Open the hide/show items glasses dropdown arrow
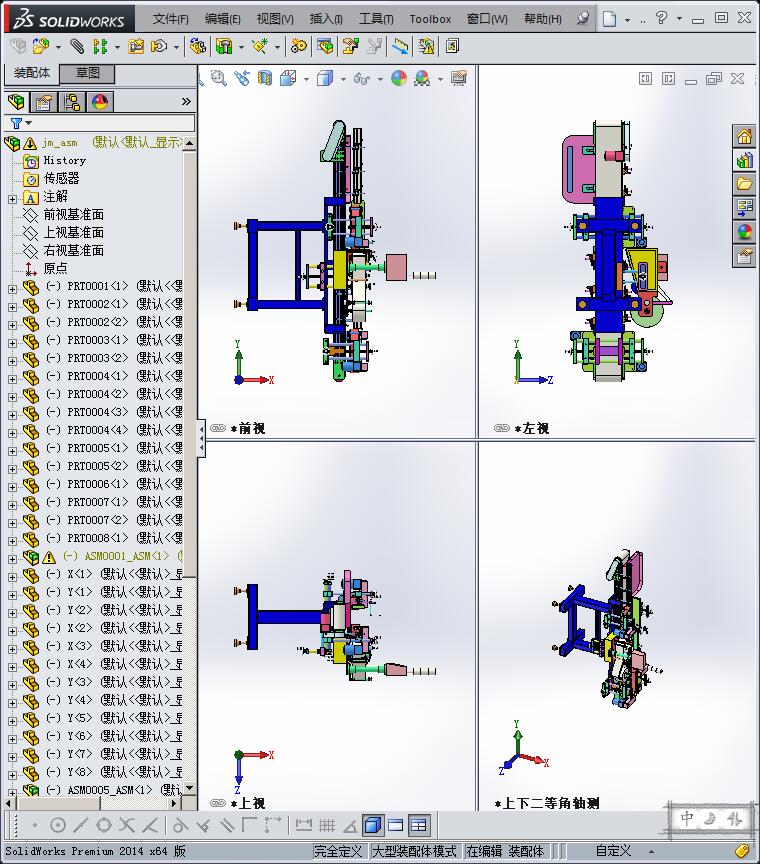The height and width of the screenshot is (864, 760). click(380, 79)
